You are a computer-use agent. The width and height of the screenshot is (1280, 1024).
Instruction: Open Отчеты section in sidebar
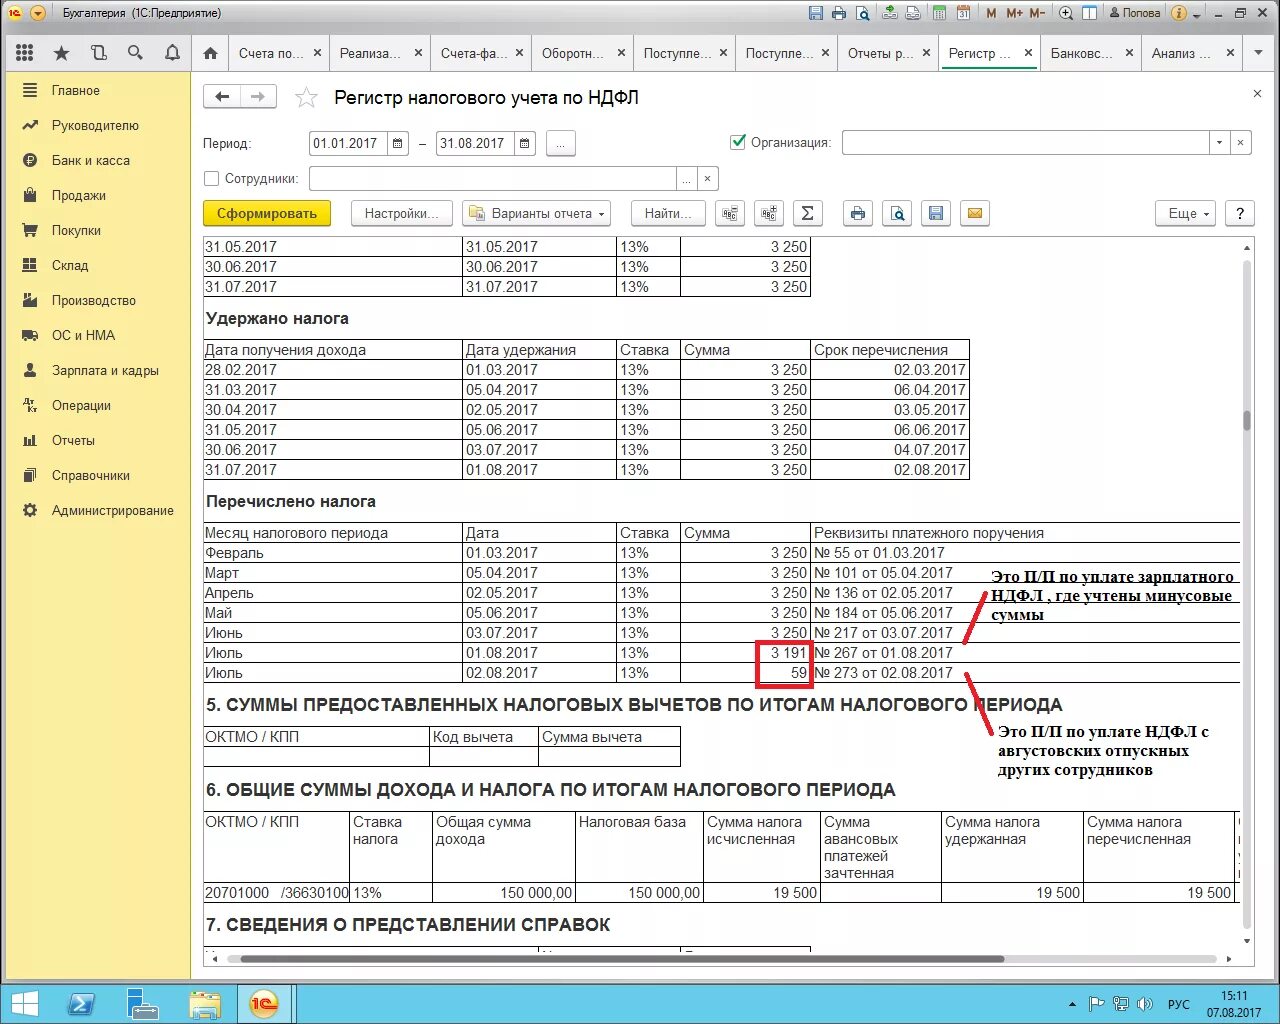pos(73,440)
